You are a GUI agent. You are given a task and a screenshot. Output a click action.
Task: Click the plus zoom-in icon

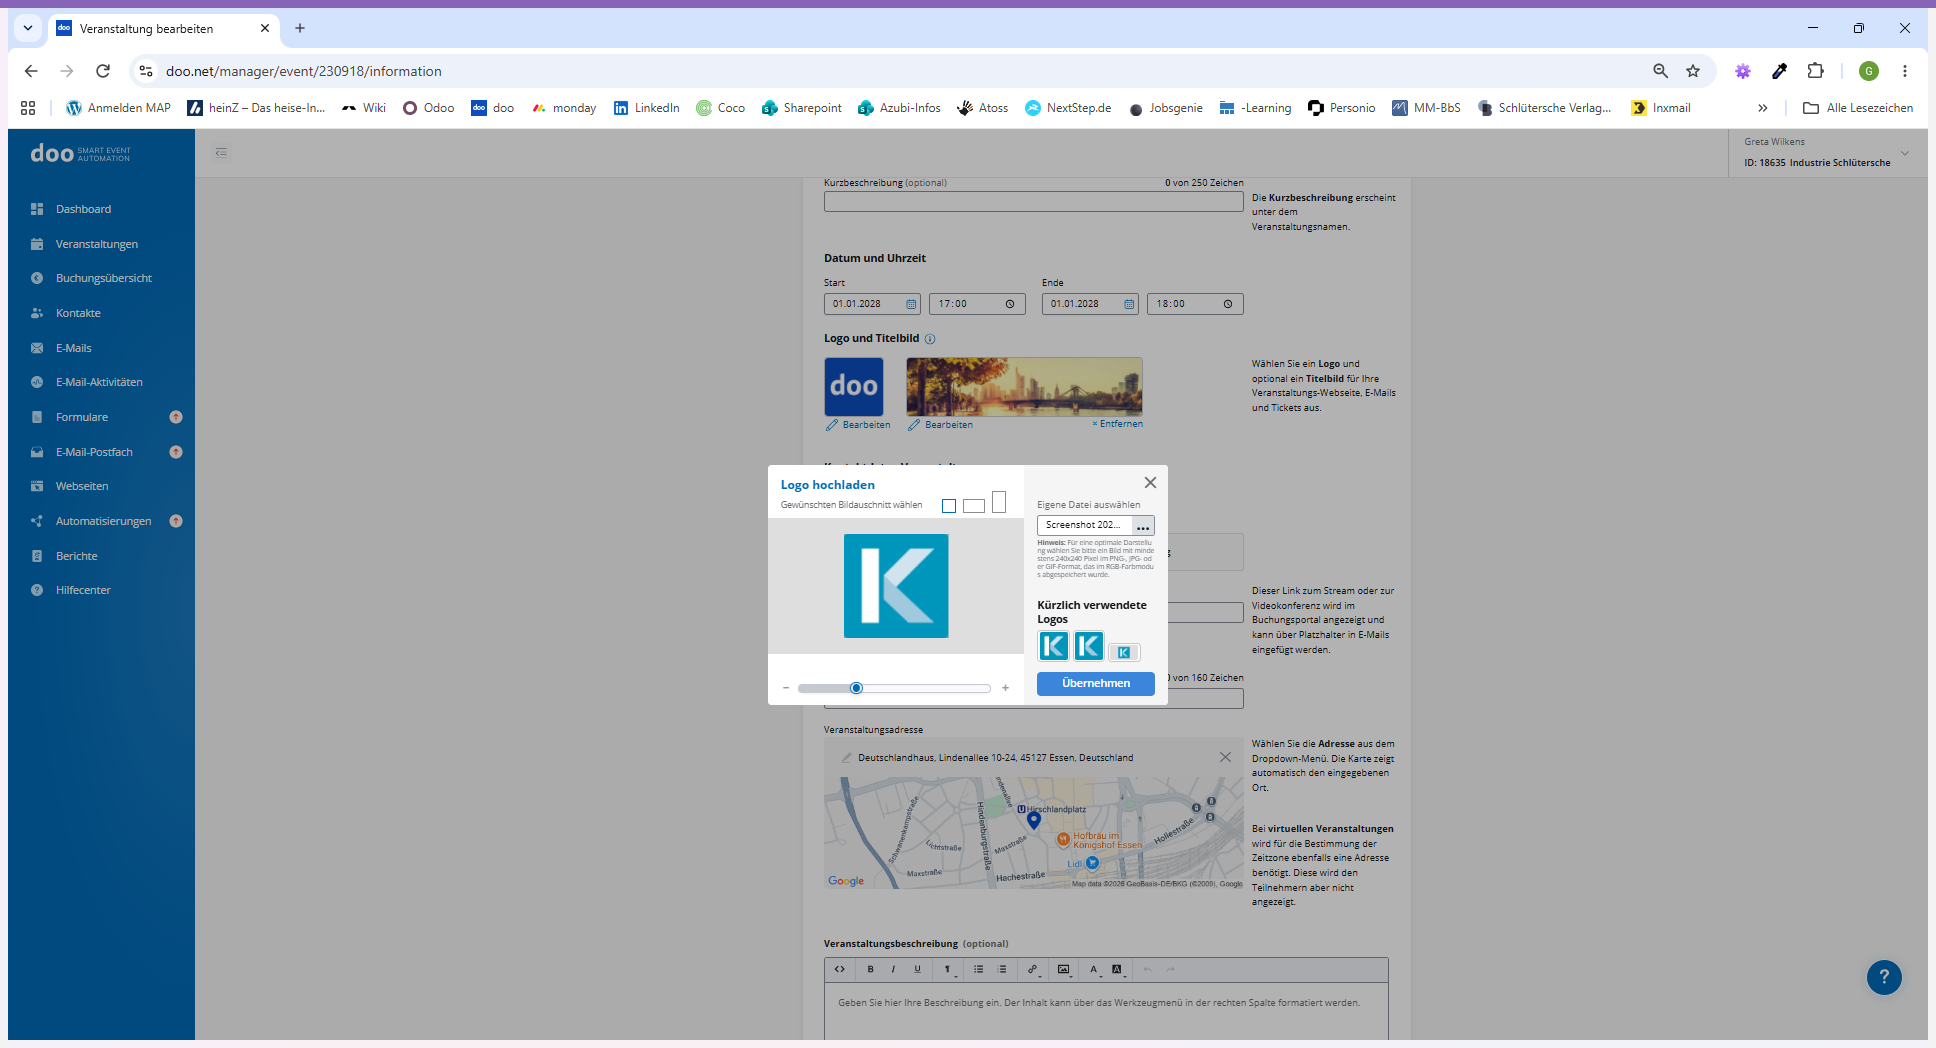pos(1005,688)
